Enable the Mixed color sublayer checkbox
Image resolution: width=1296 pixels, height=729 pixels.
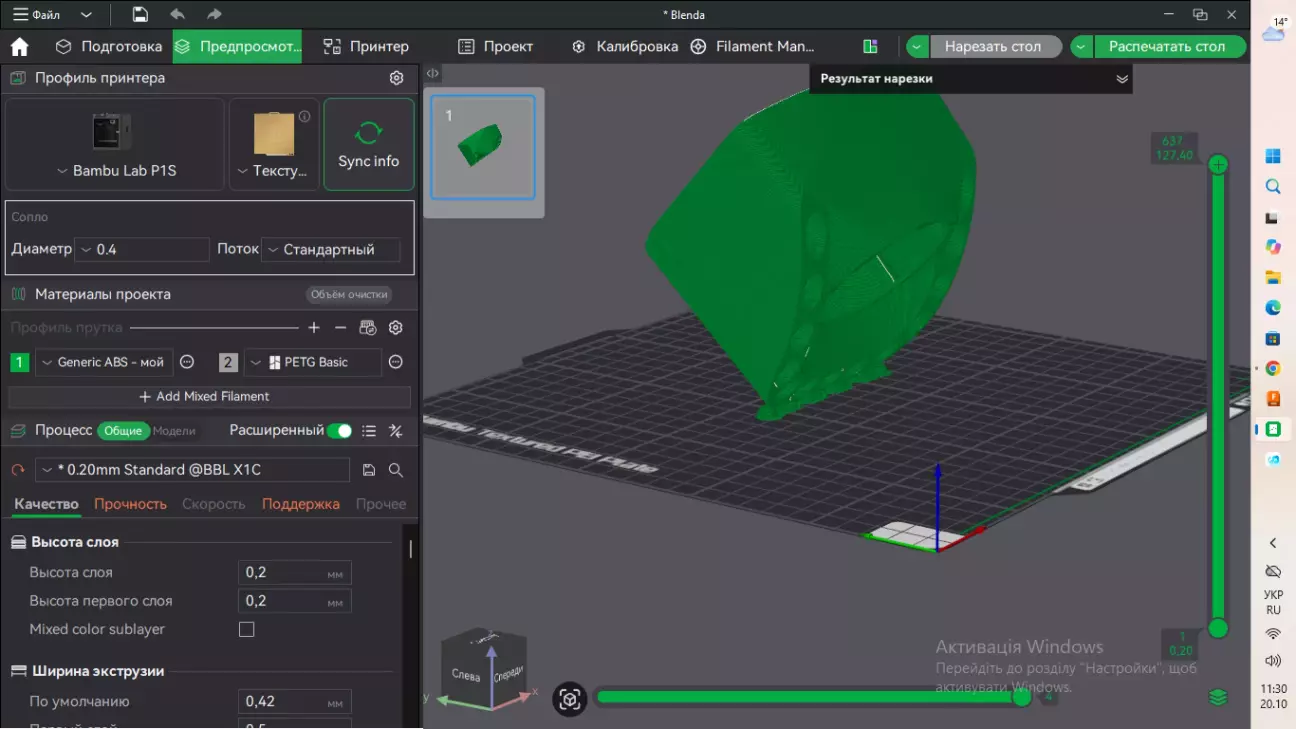click(247, 630)
